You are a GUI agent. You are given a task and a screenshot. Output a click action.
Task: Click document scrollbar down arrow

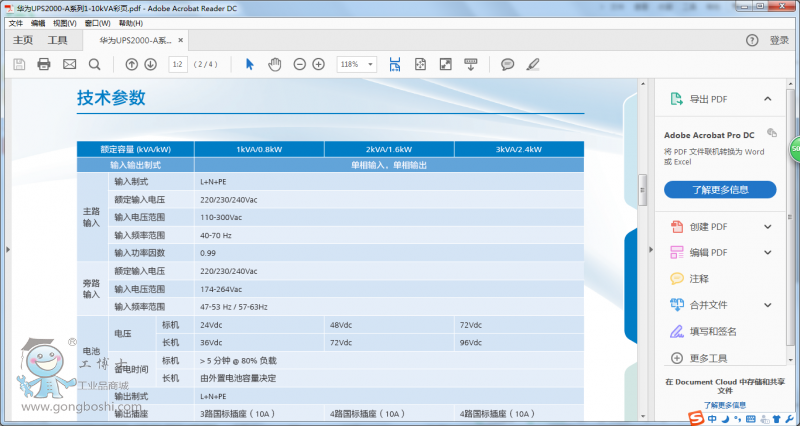click(643, 416)
